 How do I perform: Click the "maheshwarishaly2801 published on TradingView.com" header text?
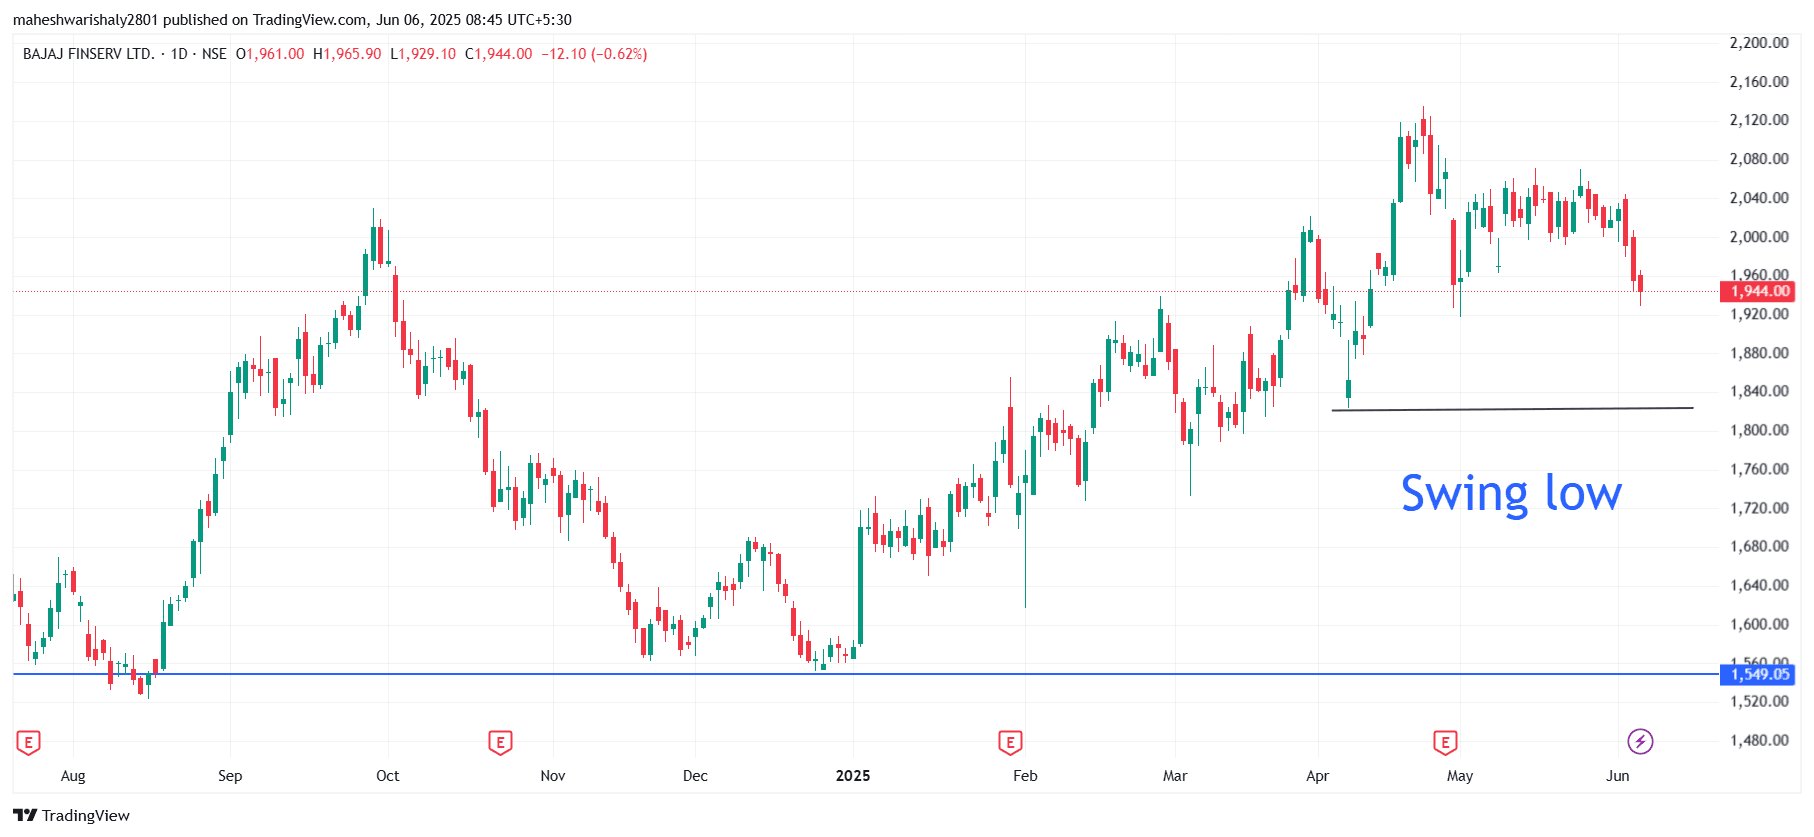pos(190,20)
